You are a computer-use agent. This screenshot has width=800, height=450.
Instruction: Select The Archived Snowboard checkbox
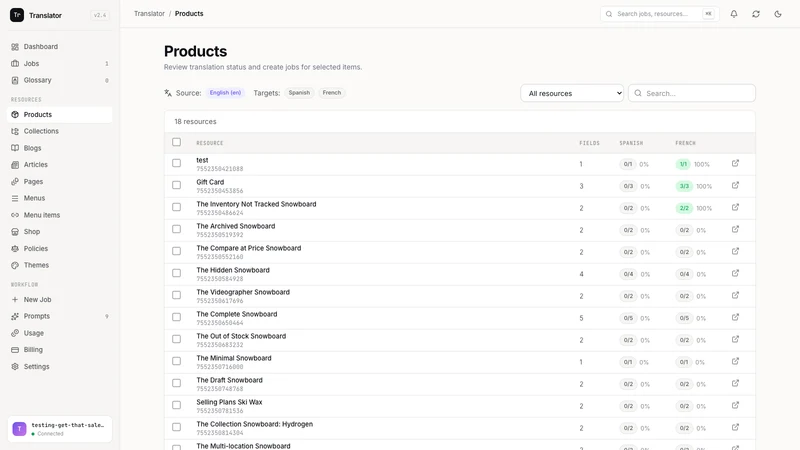pyautogui.click(x=177, y=229)
